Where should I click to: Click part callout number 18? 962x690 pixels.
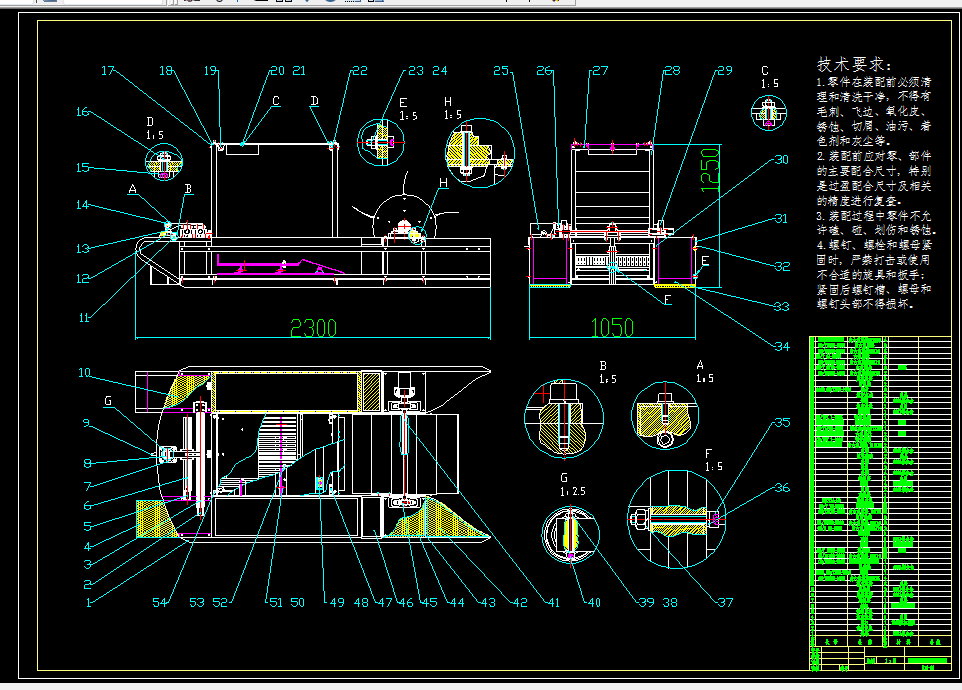(166, 71)
